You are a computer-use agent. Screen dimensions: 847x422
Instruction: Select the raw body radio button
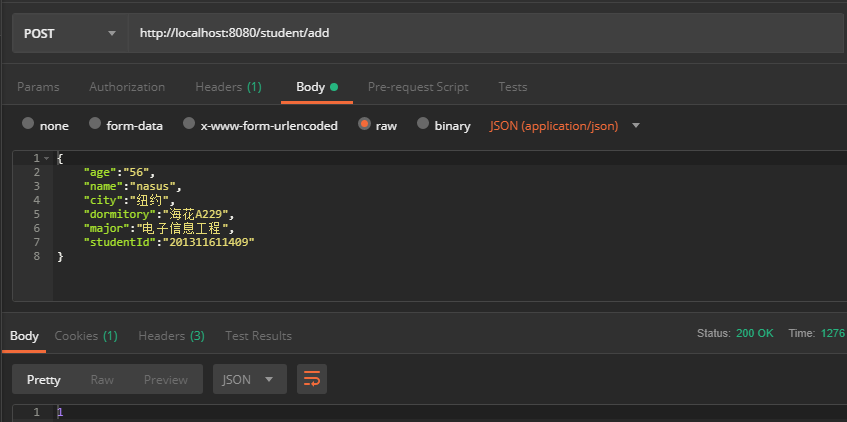pyautogui.click(x=364, y=125)
